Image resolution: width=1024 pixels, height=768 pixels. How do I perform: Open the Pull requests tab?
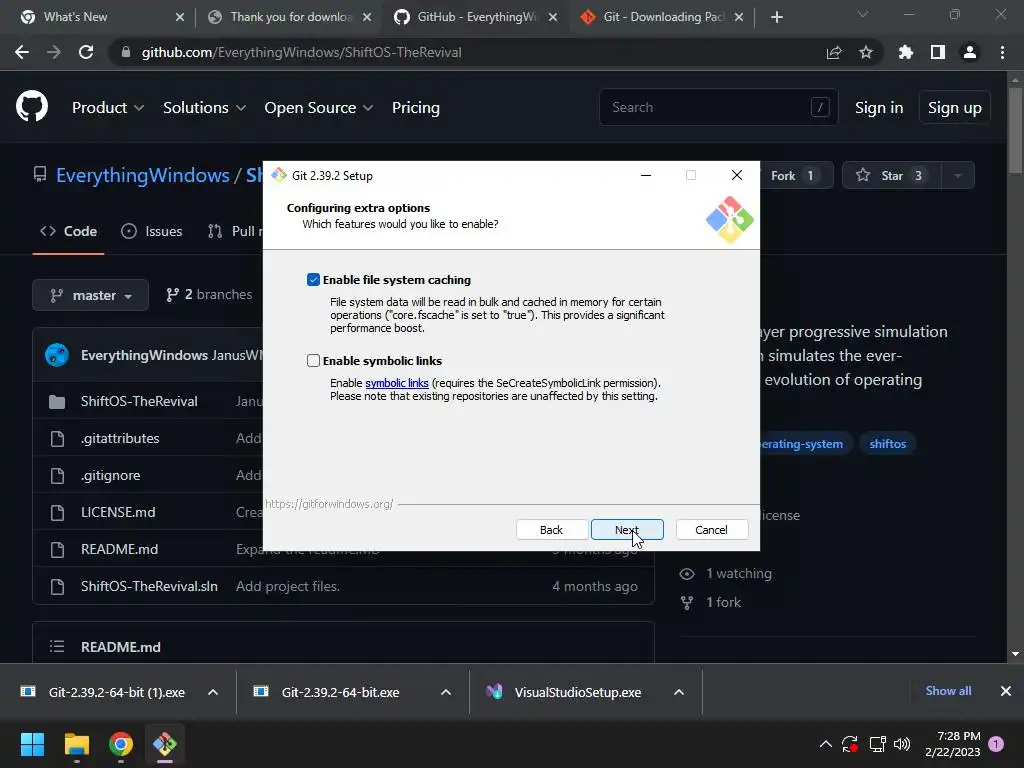[235, 231]
